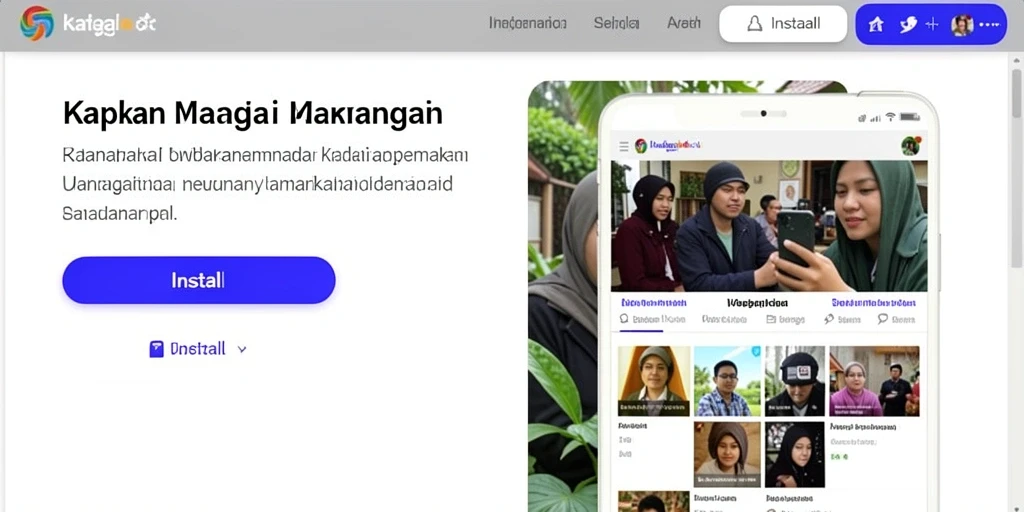Select the phone tab with folder icon
The image size is (1024, 512).
pos(785,319)
